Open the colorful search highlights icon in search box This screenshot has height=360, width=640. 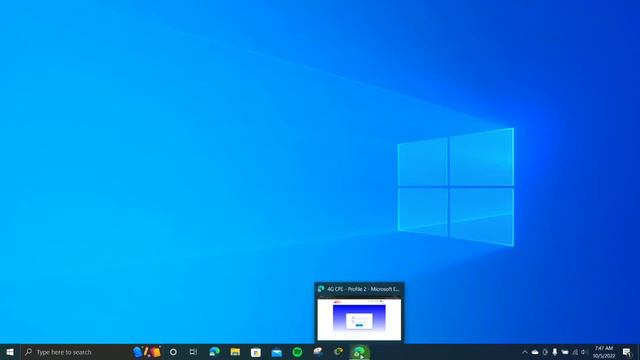pyautogui.click(x=147, y=352)
